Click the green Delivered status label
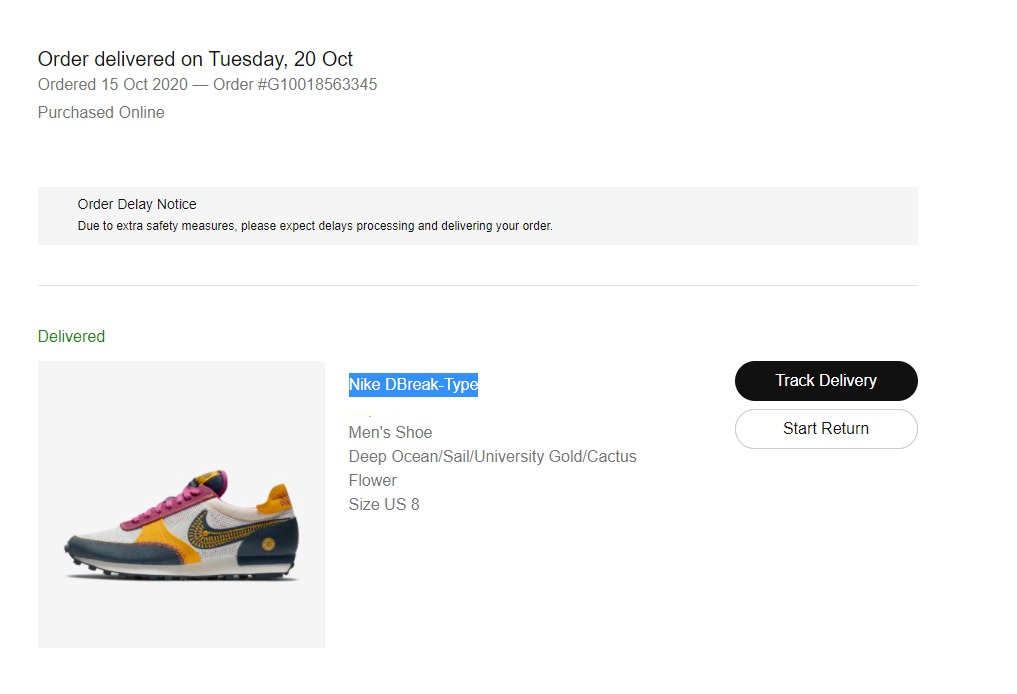Screen dimensions: 1017x694 click(x=71, y=337)
